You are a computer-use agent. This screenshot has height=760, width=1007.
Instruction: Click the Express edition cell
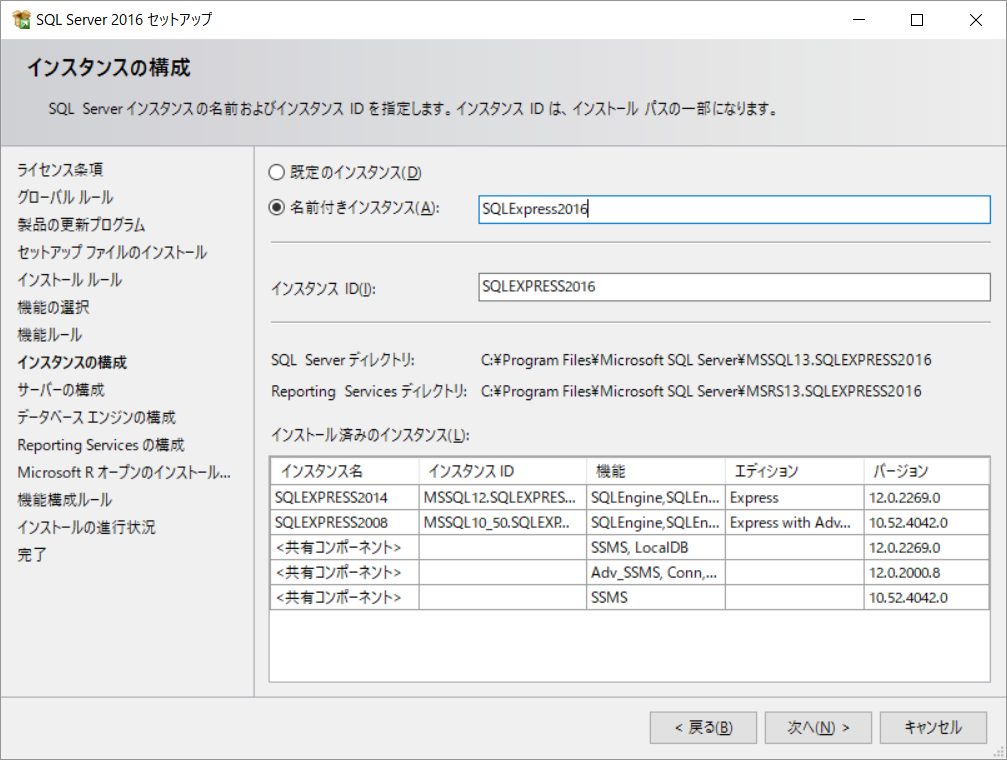795,497
